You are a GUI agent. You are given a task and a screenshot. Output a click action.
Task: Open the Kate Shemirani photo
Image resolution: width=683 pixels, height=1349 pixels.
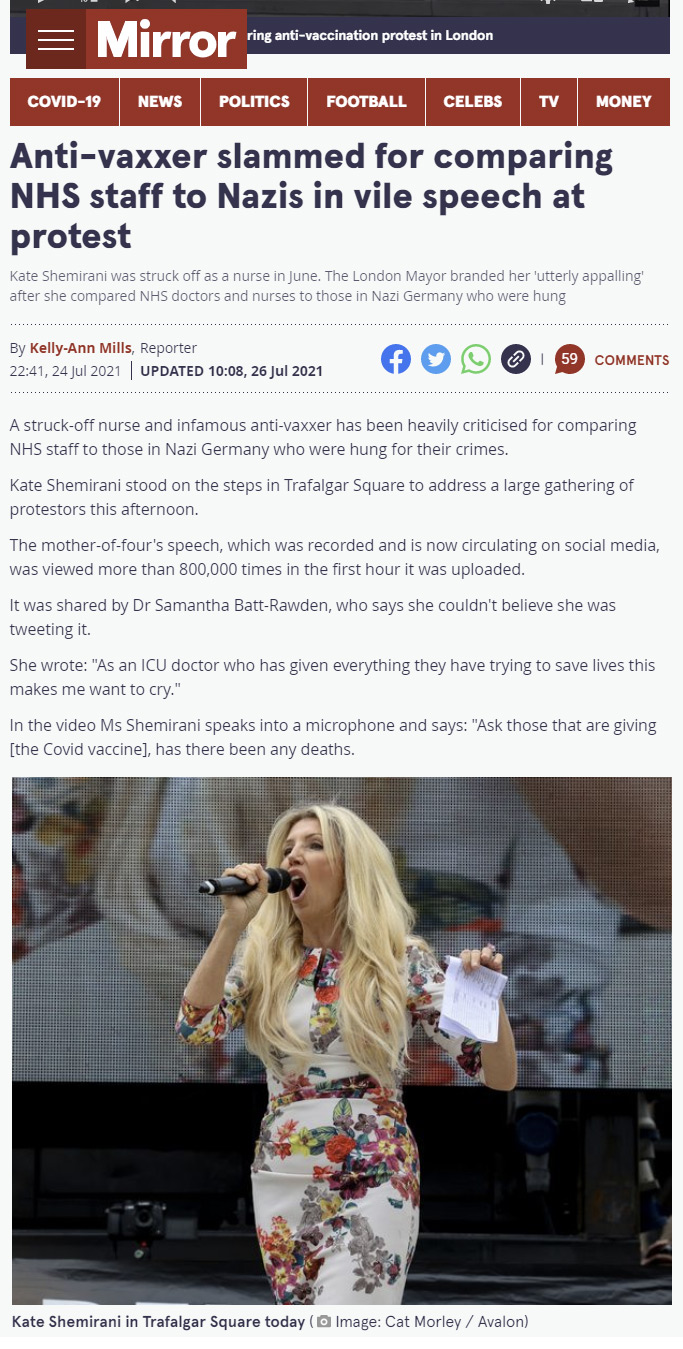[x=342, y=1040]
